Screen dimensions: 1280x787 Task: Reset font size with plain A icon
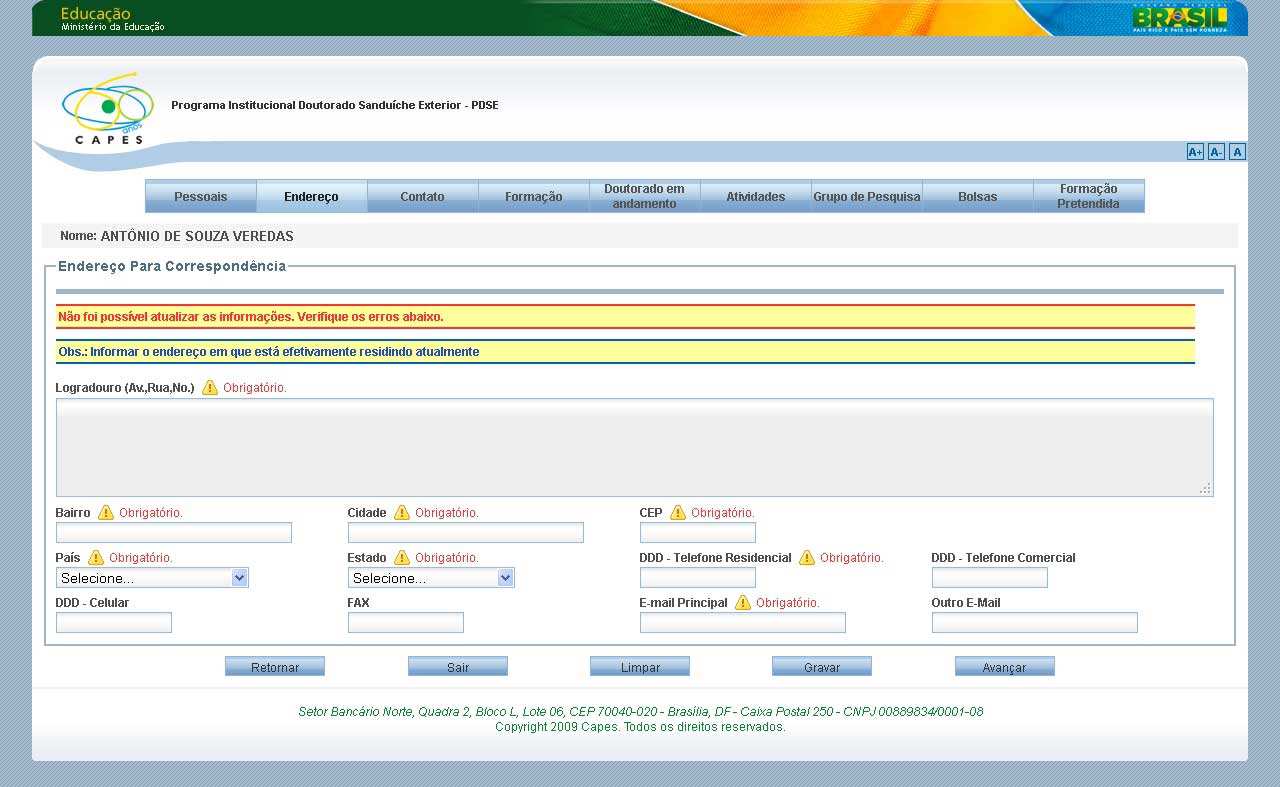point(1237,152)
